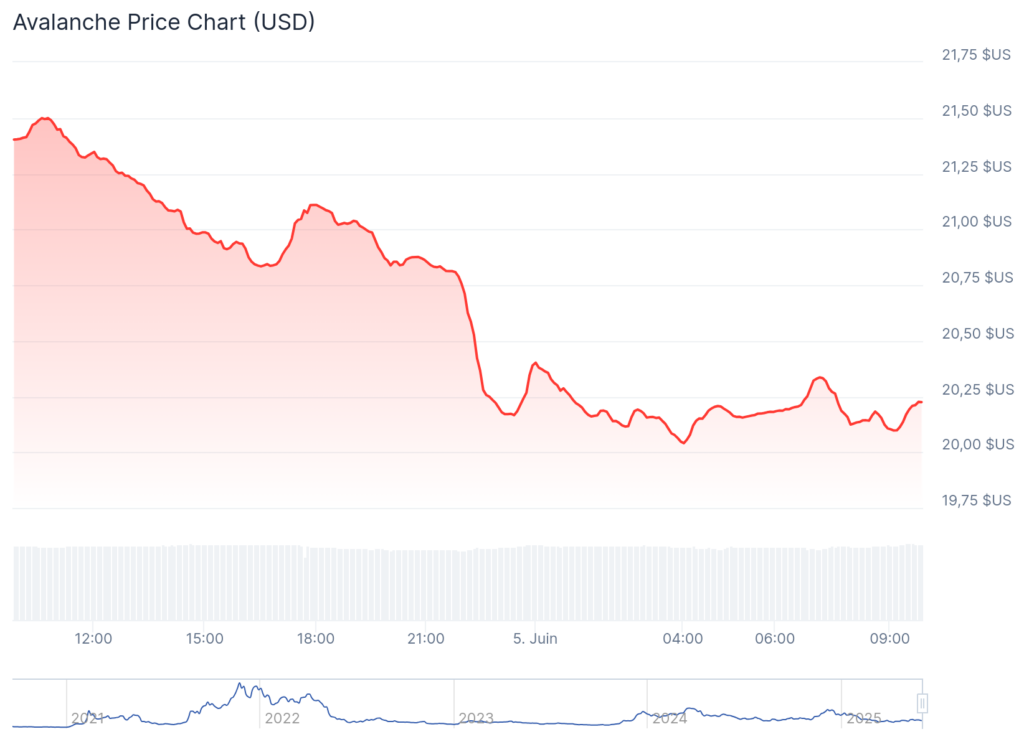The image size is (1024, 747).
Task: Jump to 2023 in the navigator timeline
Action: (476, 718)
